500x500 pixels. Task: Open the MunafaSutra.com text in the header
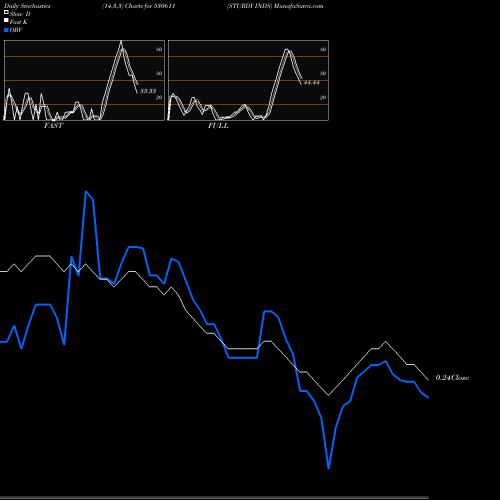299,6
